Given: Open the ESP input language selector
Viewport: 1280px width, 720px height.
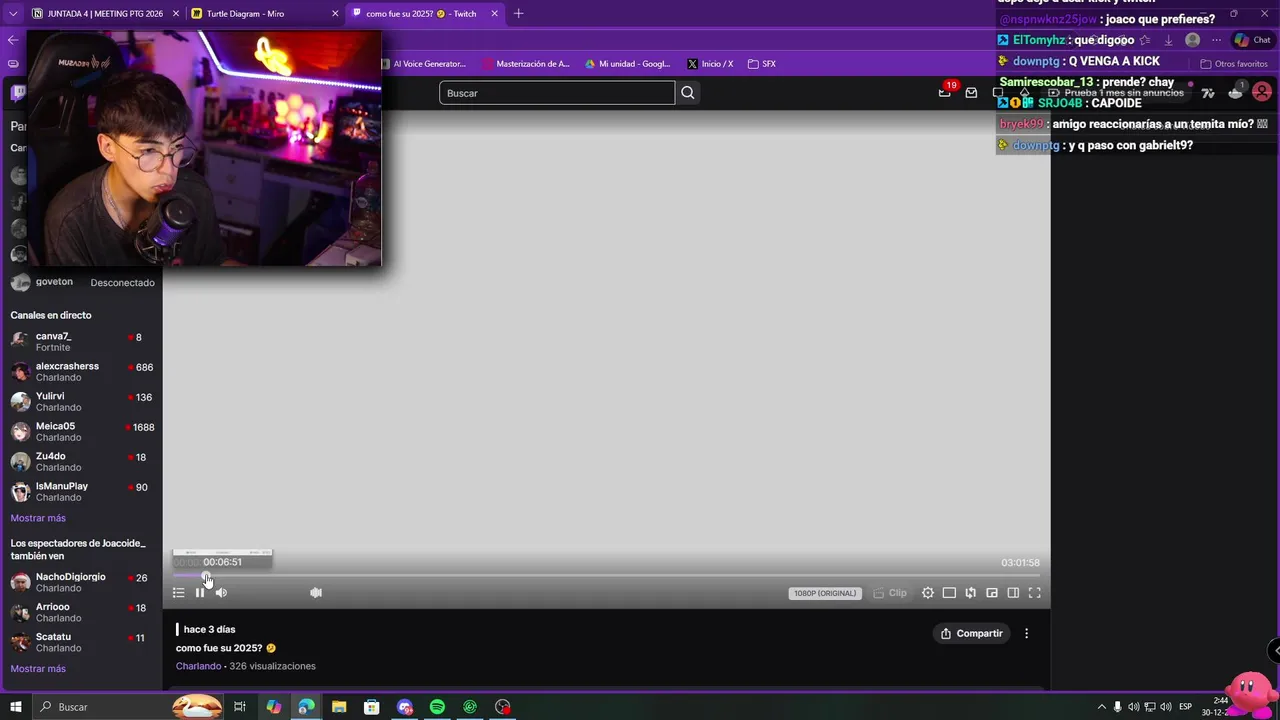Looking at the screenshot, I should [x=1186, y=707].
